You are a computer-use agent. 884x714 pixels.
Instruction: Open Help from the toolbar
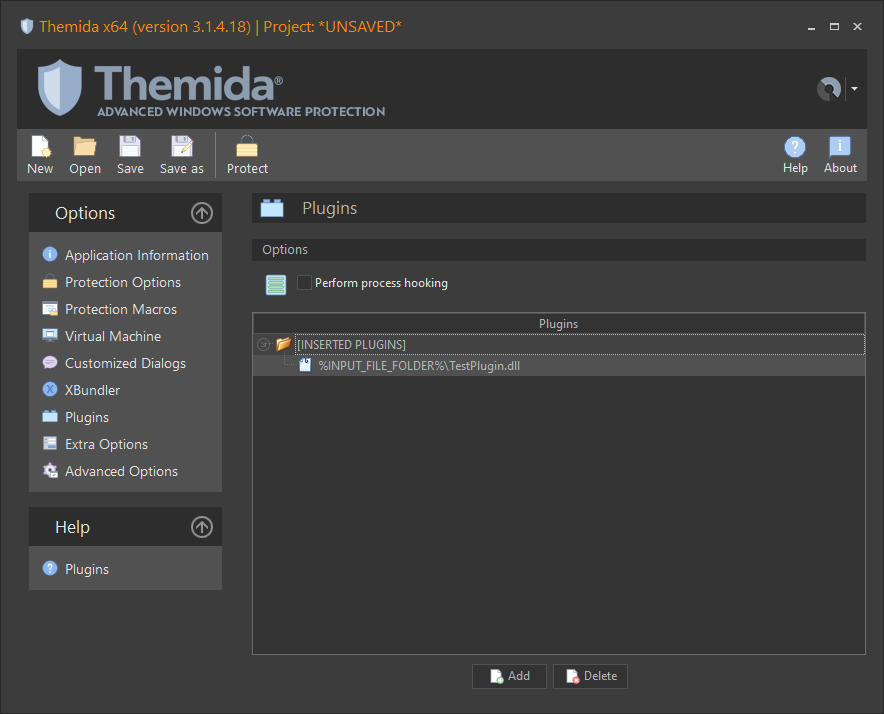click(x=795, y=155)
